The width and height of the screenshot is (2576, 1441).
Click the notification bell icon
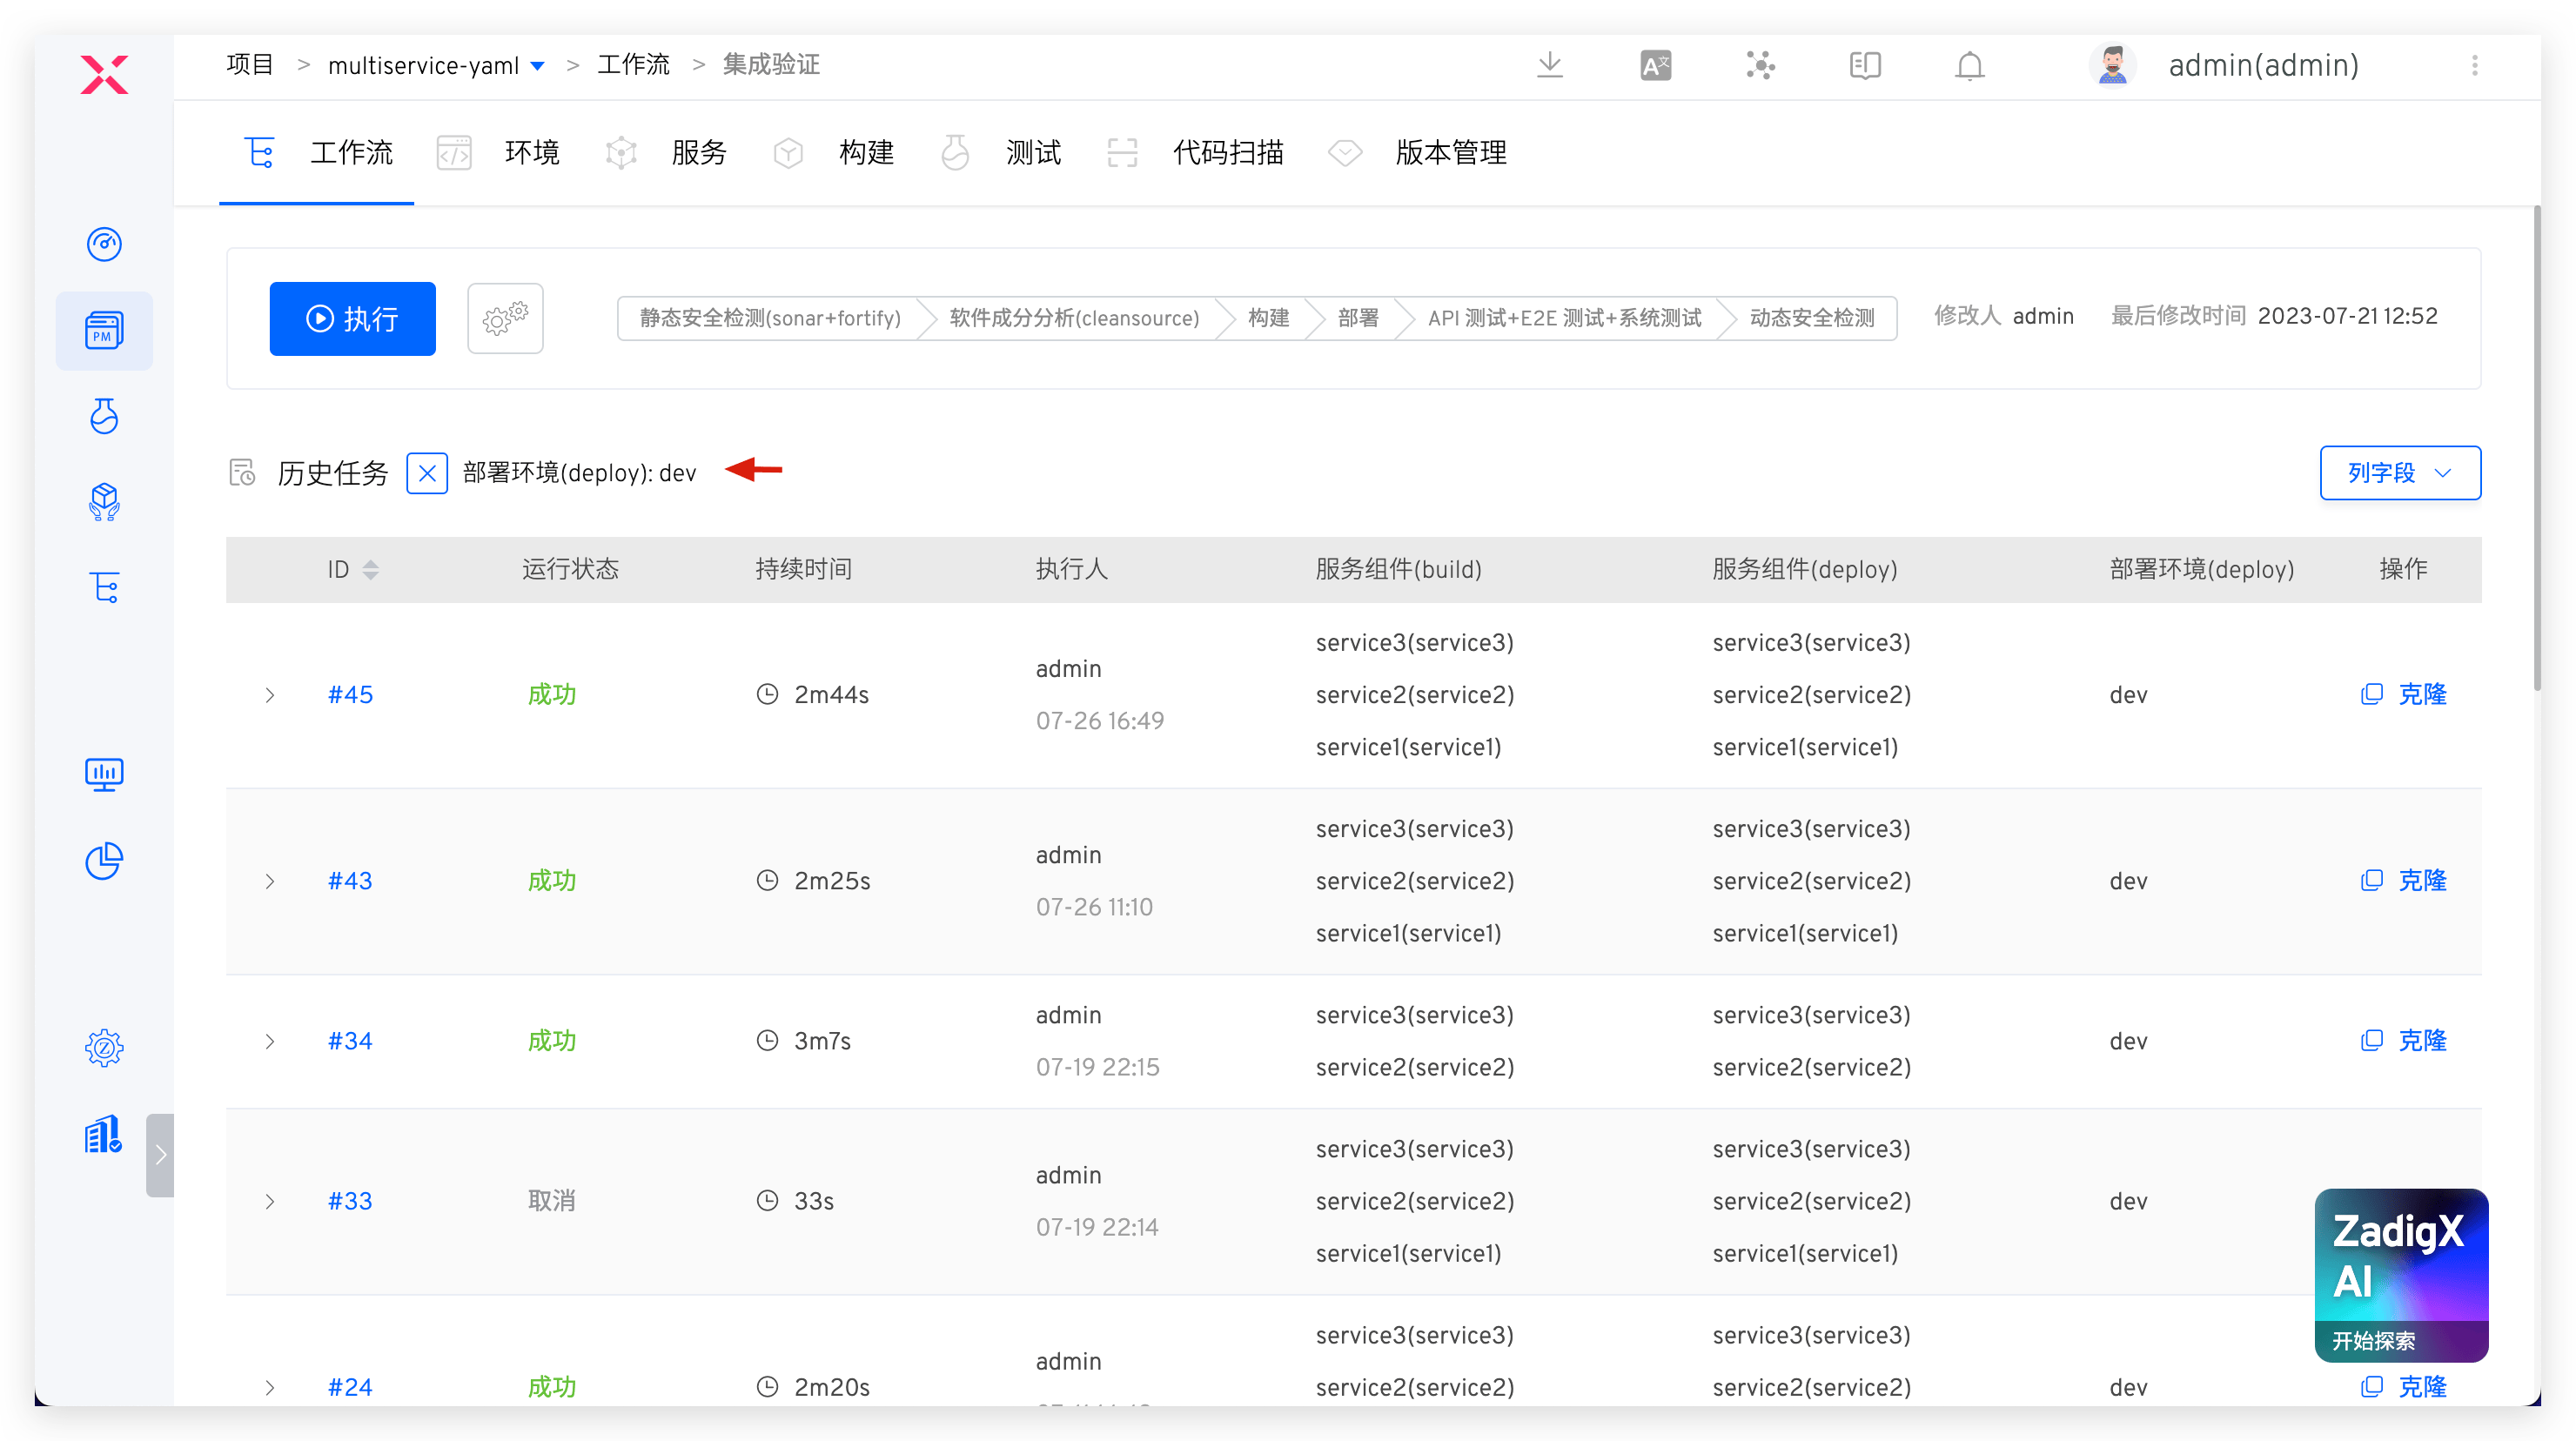(1969, 65)
